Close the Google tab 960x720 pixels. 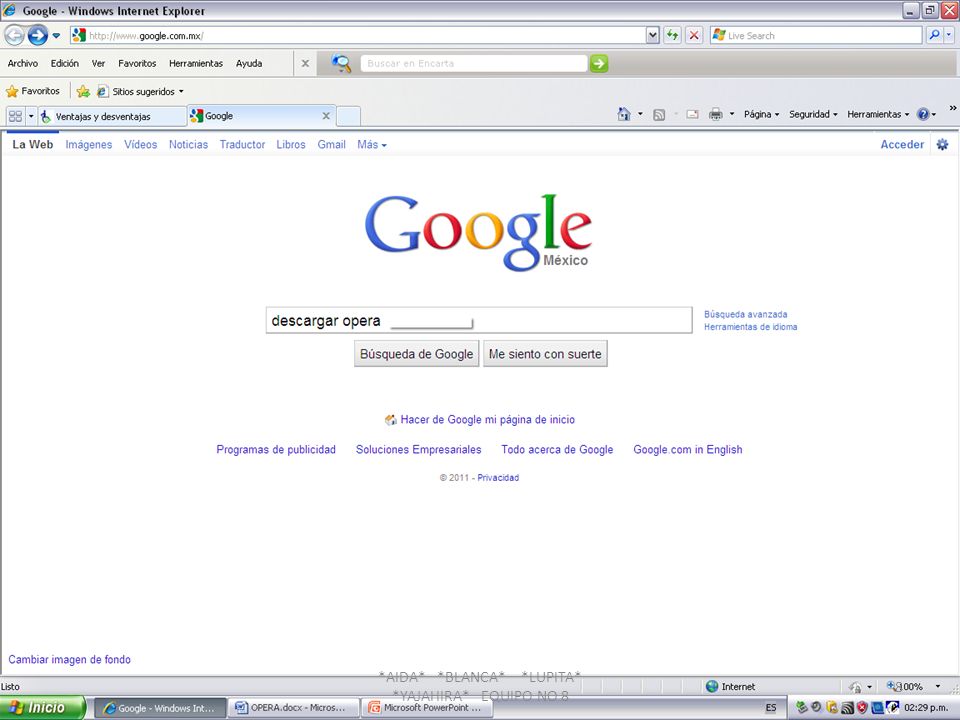pos(326,116)
